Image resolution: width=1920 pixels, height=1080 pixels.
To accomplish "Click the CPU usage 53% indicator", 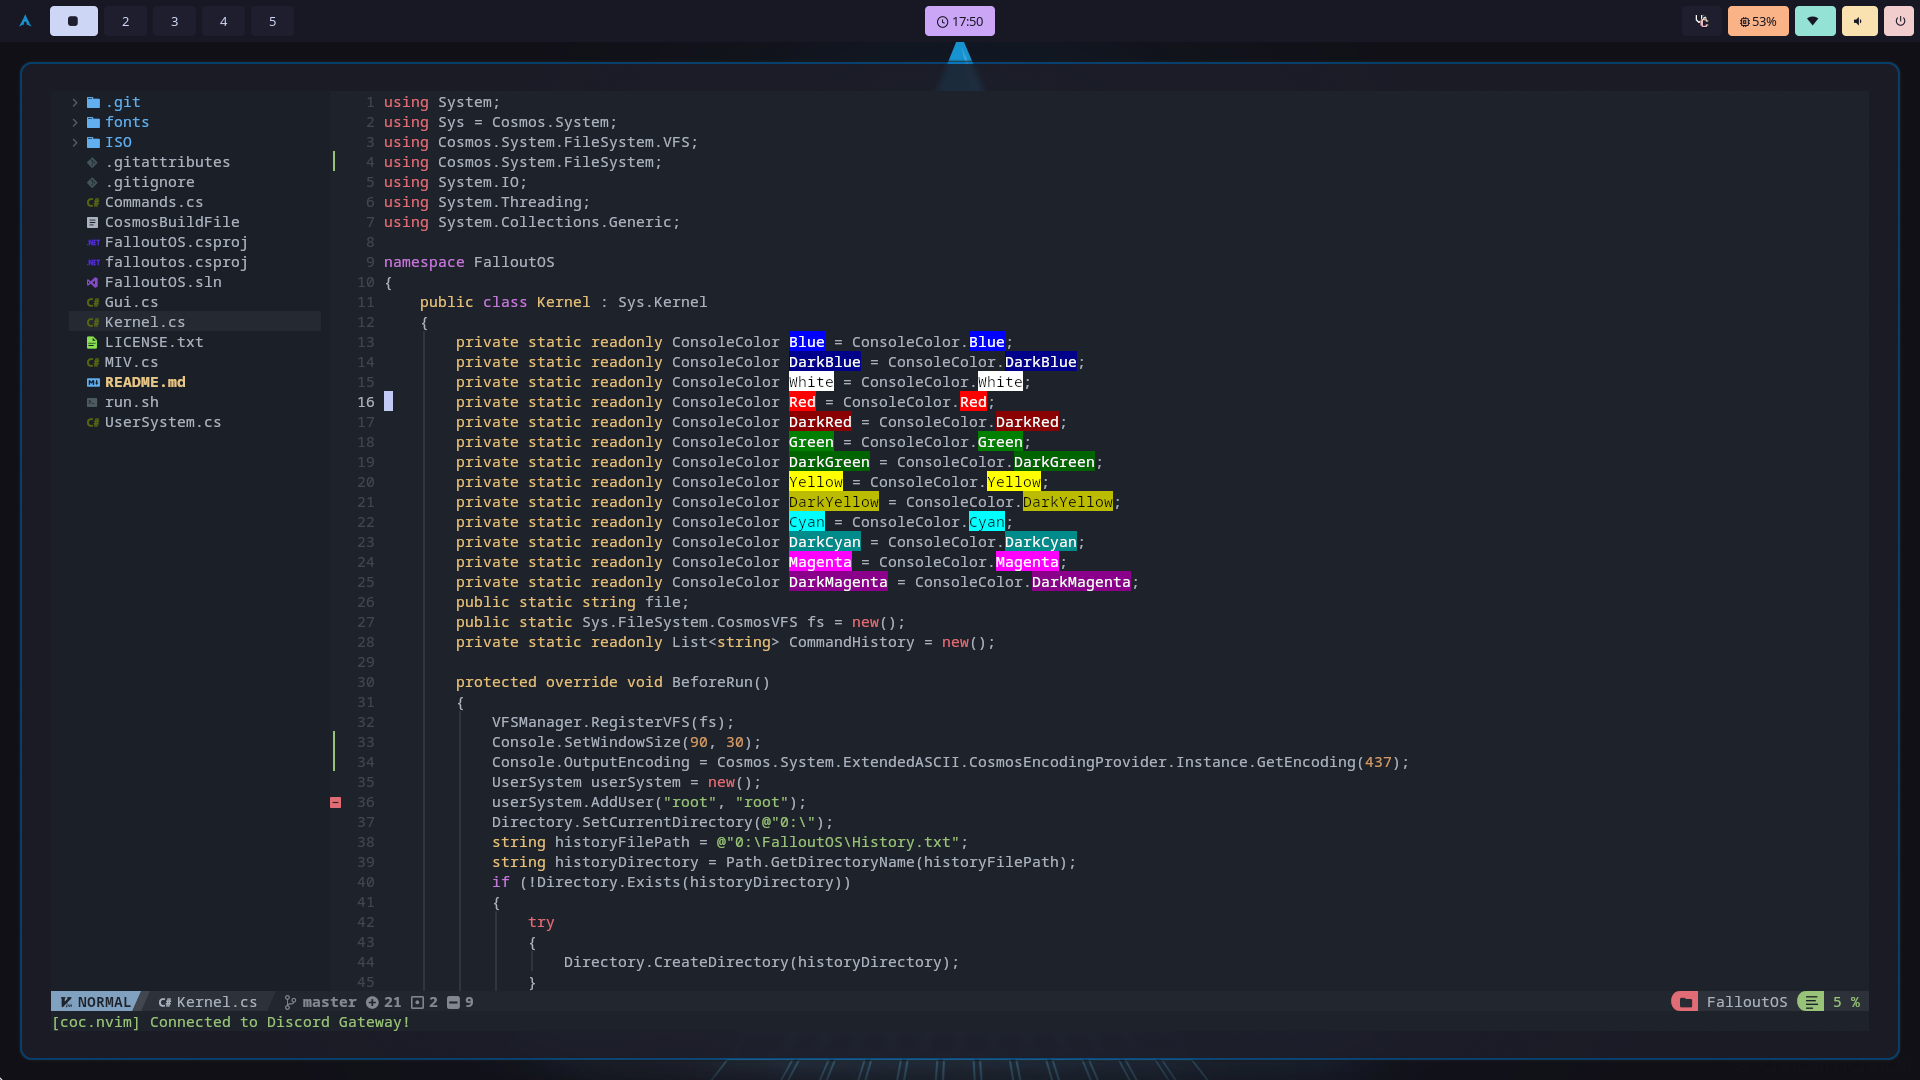I will point(1758,21).
